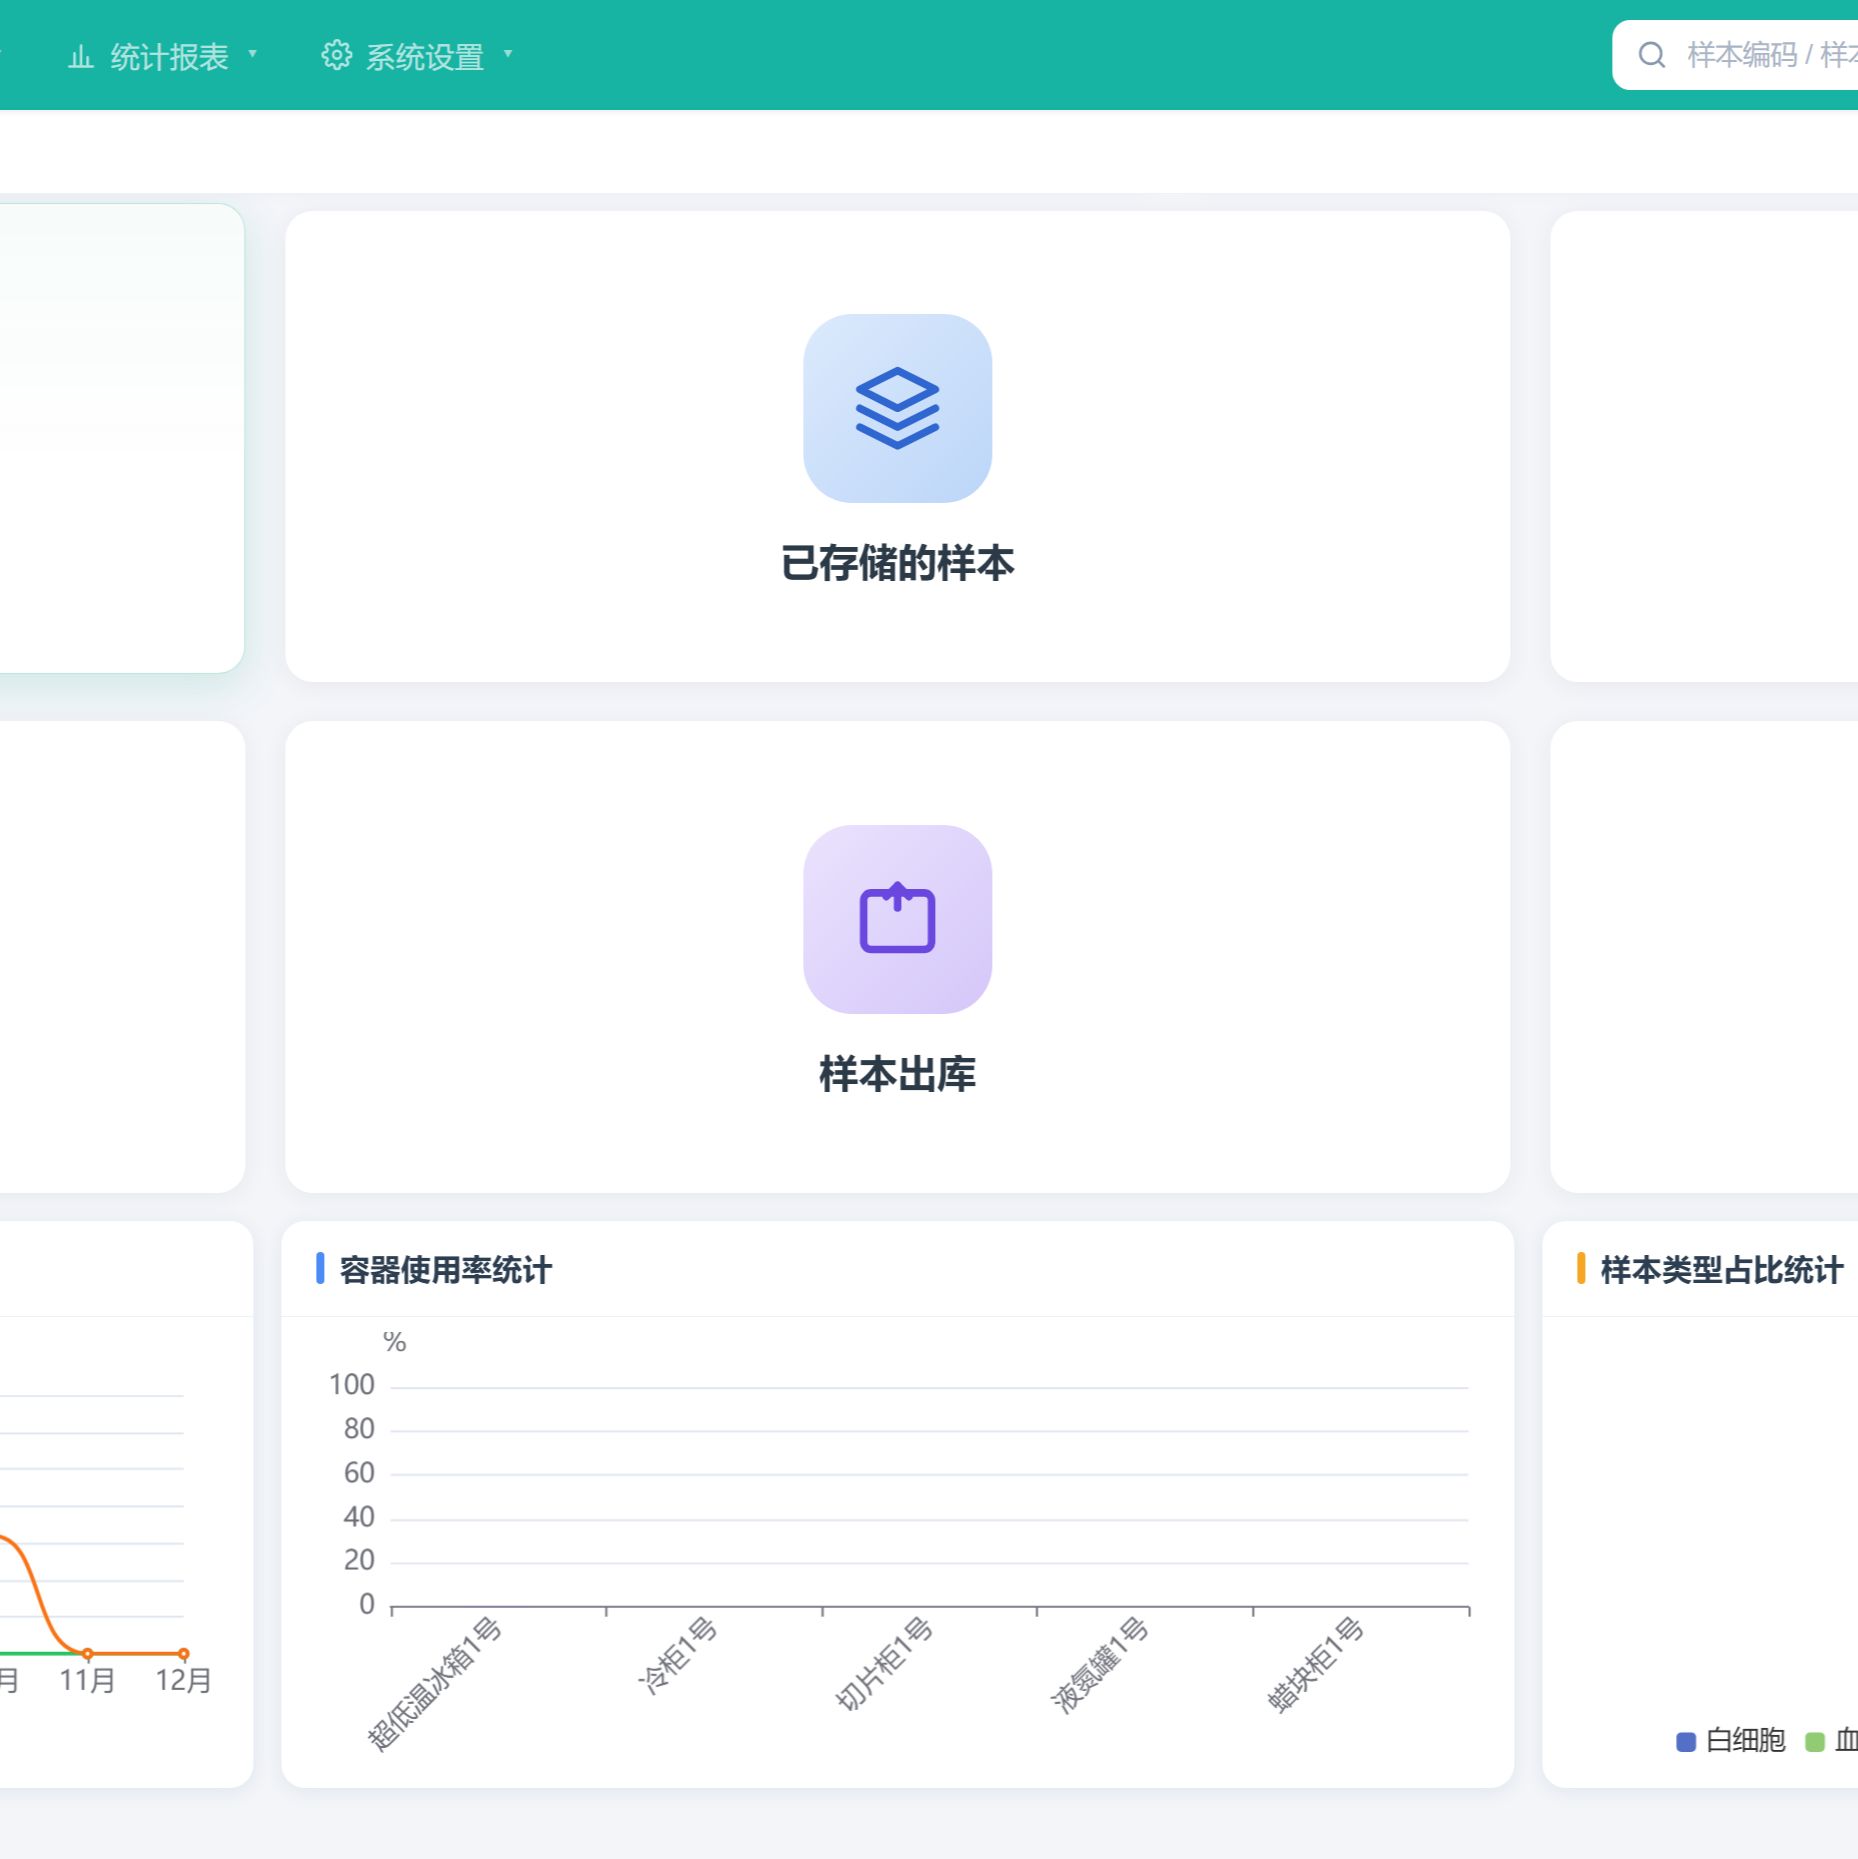Expand the 系统设置 dropdown arrow
This screenshot has height=1859, width=1858.
(x=508, y=53)
